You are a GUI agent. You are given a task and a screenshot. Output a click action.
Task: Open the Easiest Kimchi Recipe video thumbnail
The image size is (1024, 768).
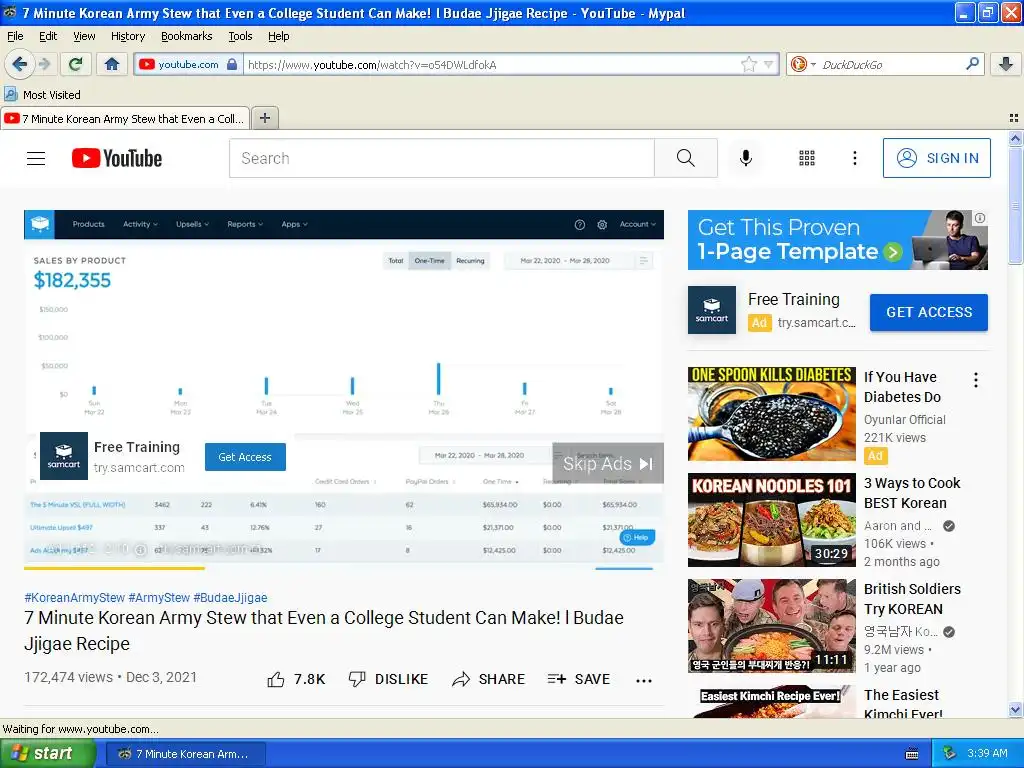771,701
